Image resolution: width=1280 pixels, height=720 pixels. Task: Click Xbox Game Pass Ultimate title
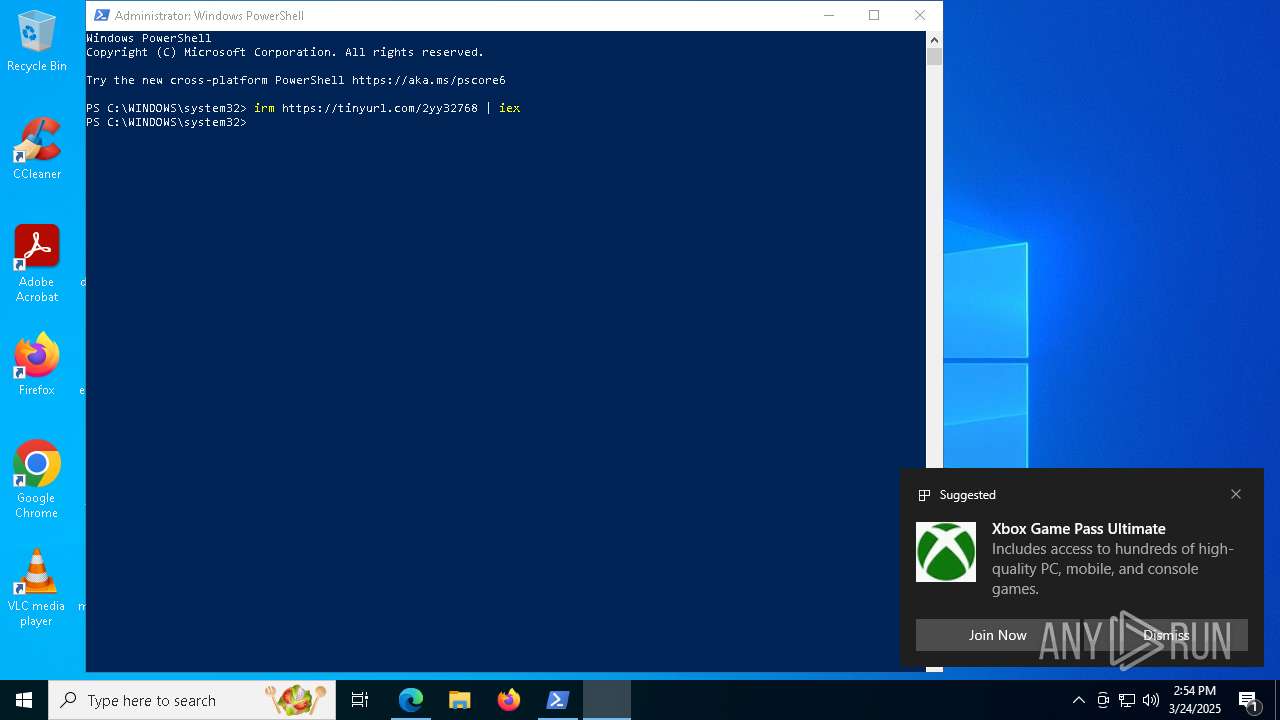point(1079,528)
